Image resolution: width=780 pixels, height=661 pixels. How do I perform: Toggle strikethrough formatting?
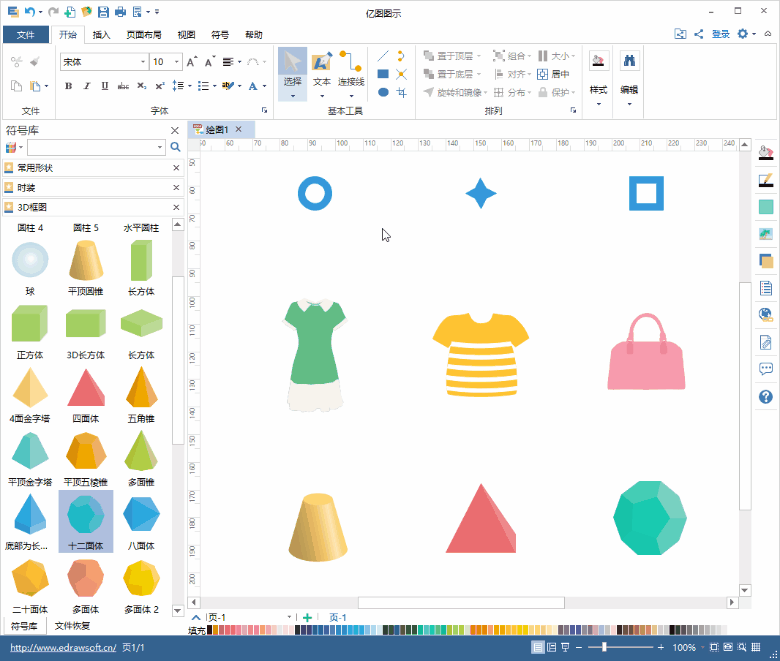point(123,86)
